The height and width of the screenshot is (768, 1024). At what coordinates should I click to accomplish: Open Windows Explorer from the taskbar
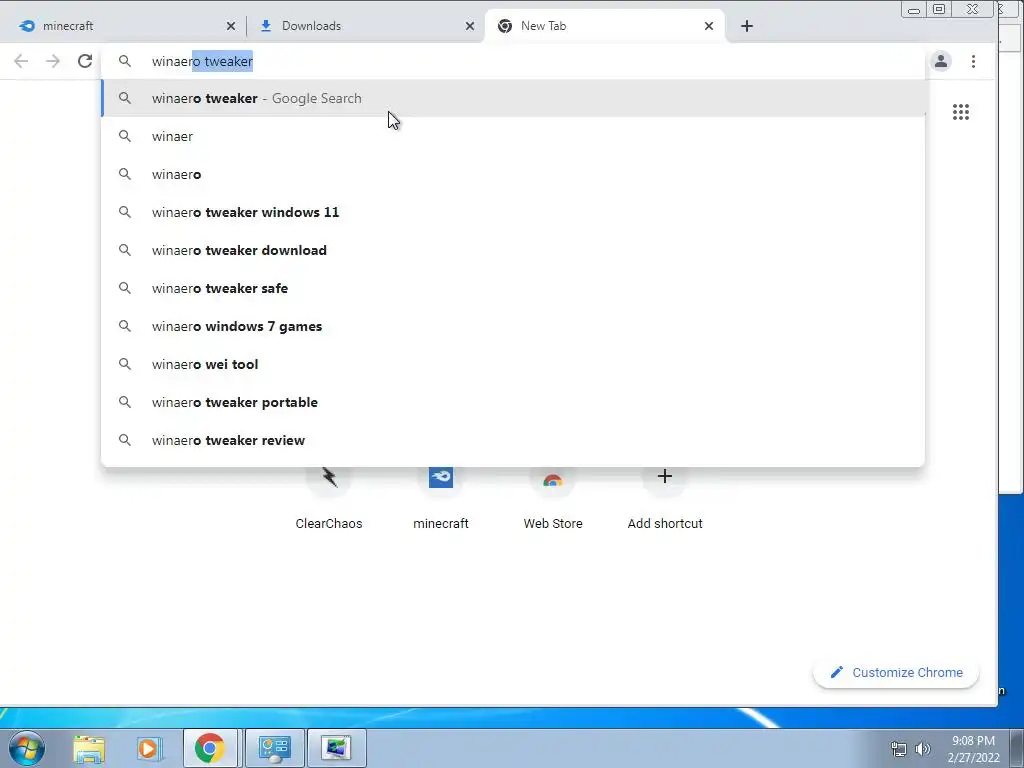click(x=89, y=748)
